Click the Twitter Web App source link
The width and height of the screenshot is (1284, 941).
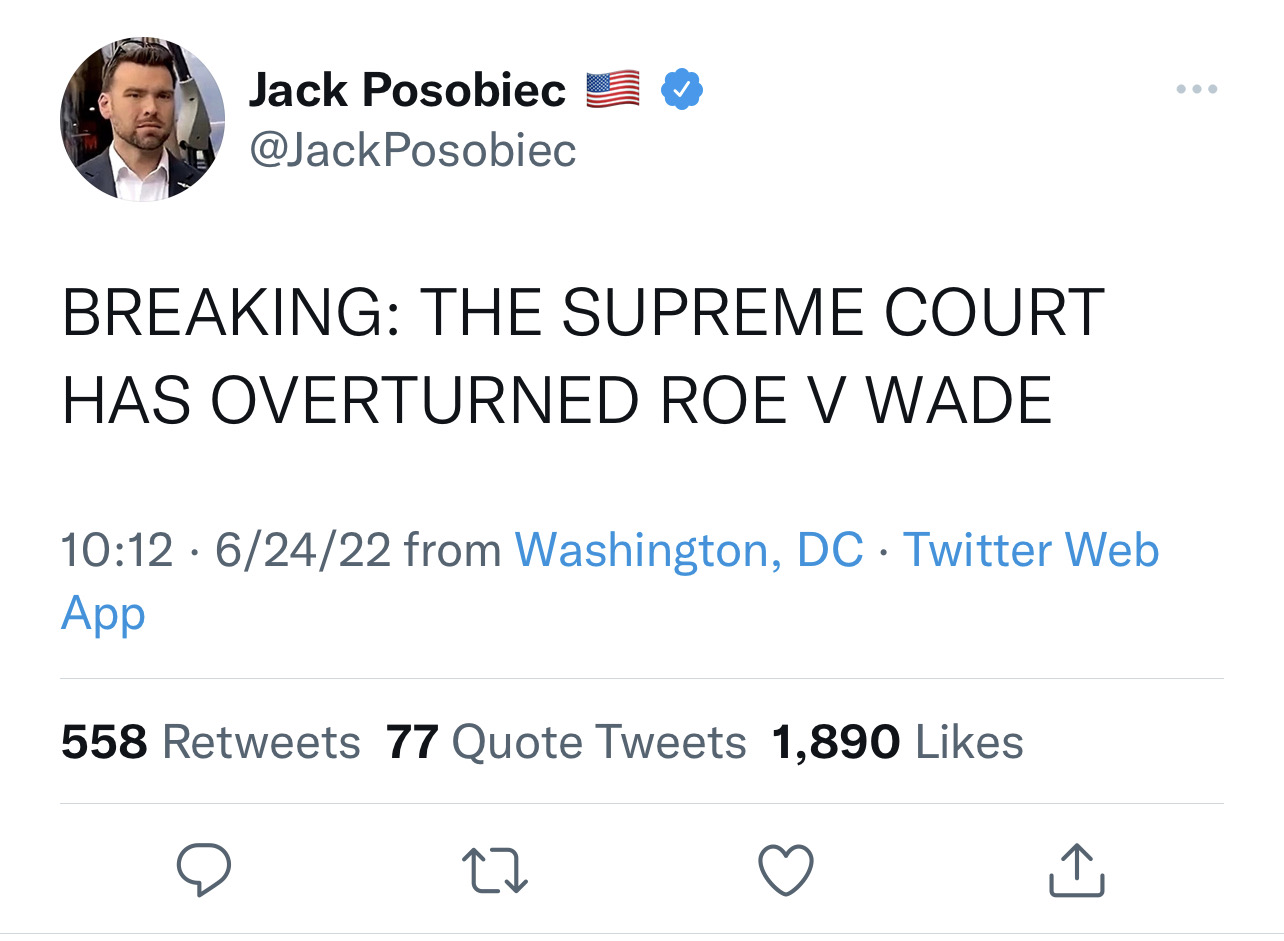(610, 581)
